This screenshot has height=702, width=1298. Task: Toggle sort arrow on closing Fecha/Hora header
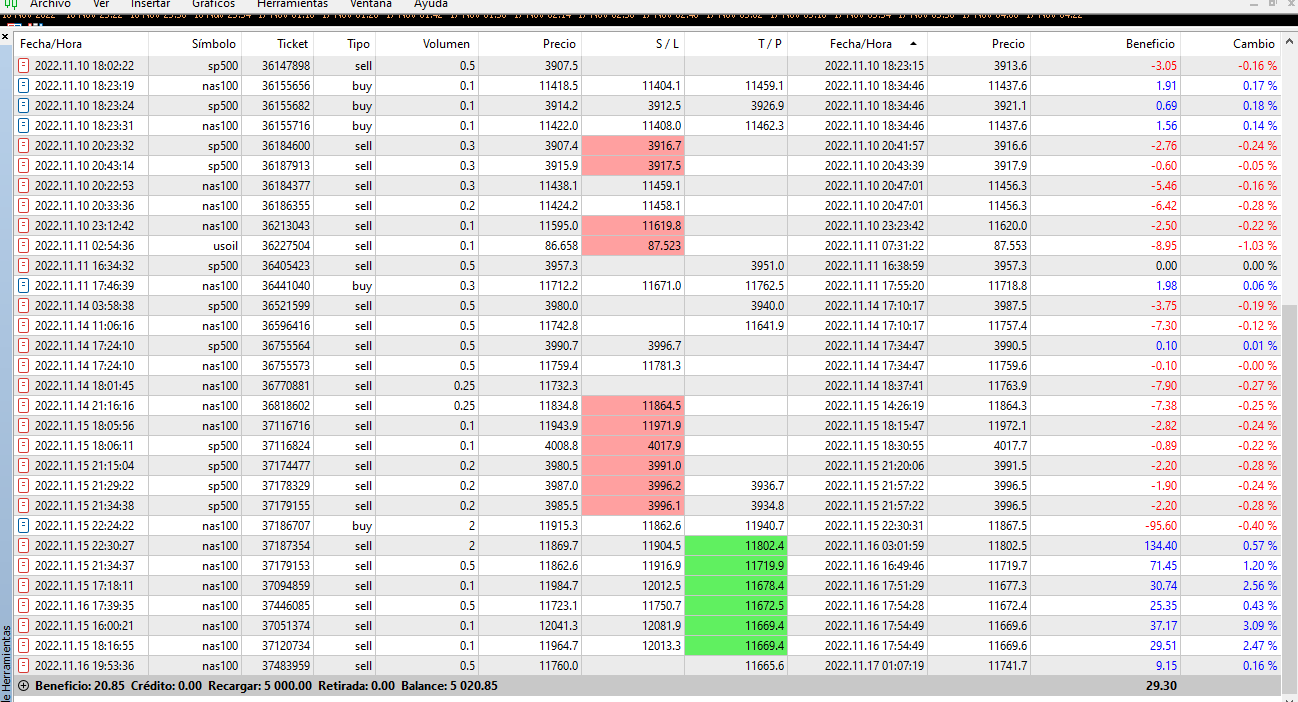[912, 44]
